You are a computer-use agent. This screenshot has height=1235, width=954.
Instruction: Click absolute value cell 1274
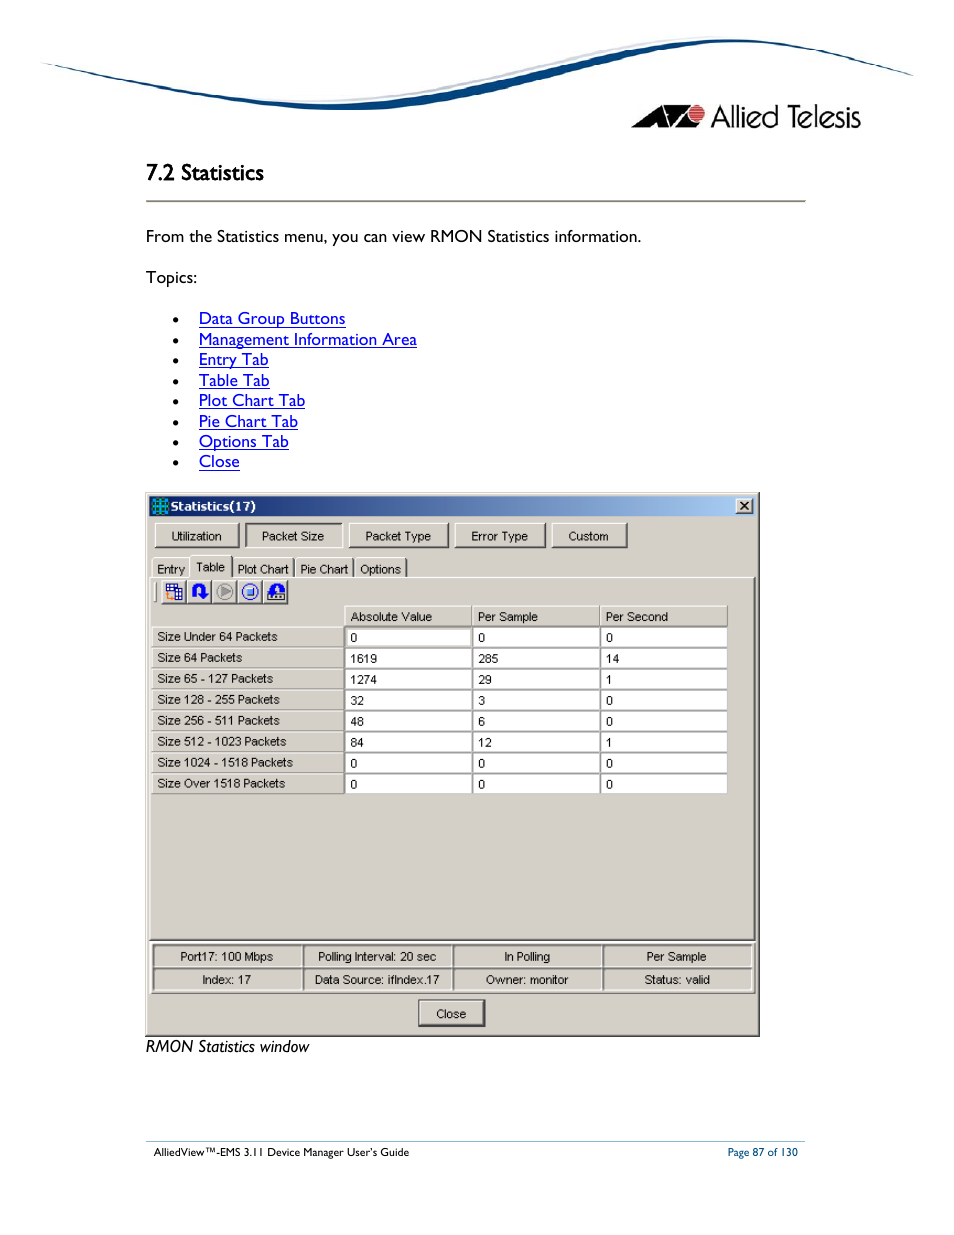tap(408, 680)
